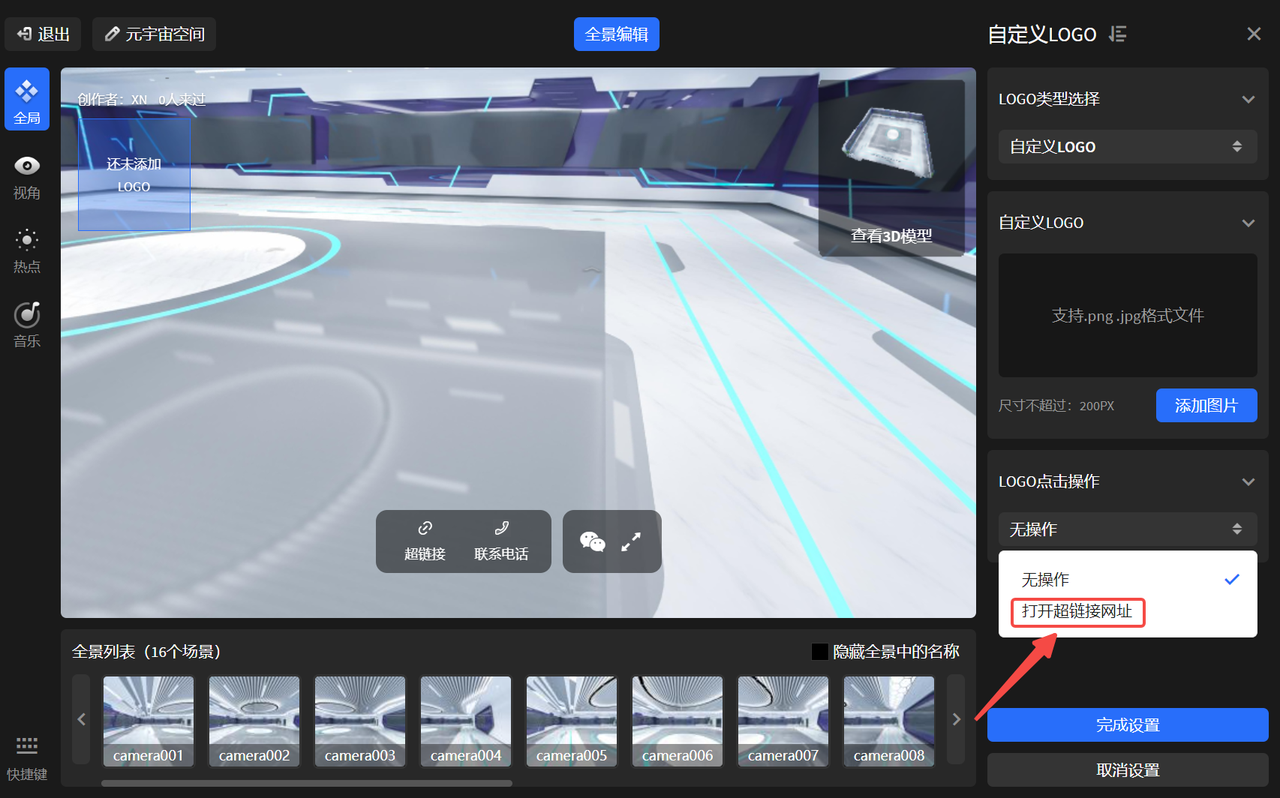Click the 完成设置 button
This screenshot has width=1280, height=798.
(x=1127, y=725)
